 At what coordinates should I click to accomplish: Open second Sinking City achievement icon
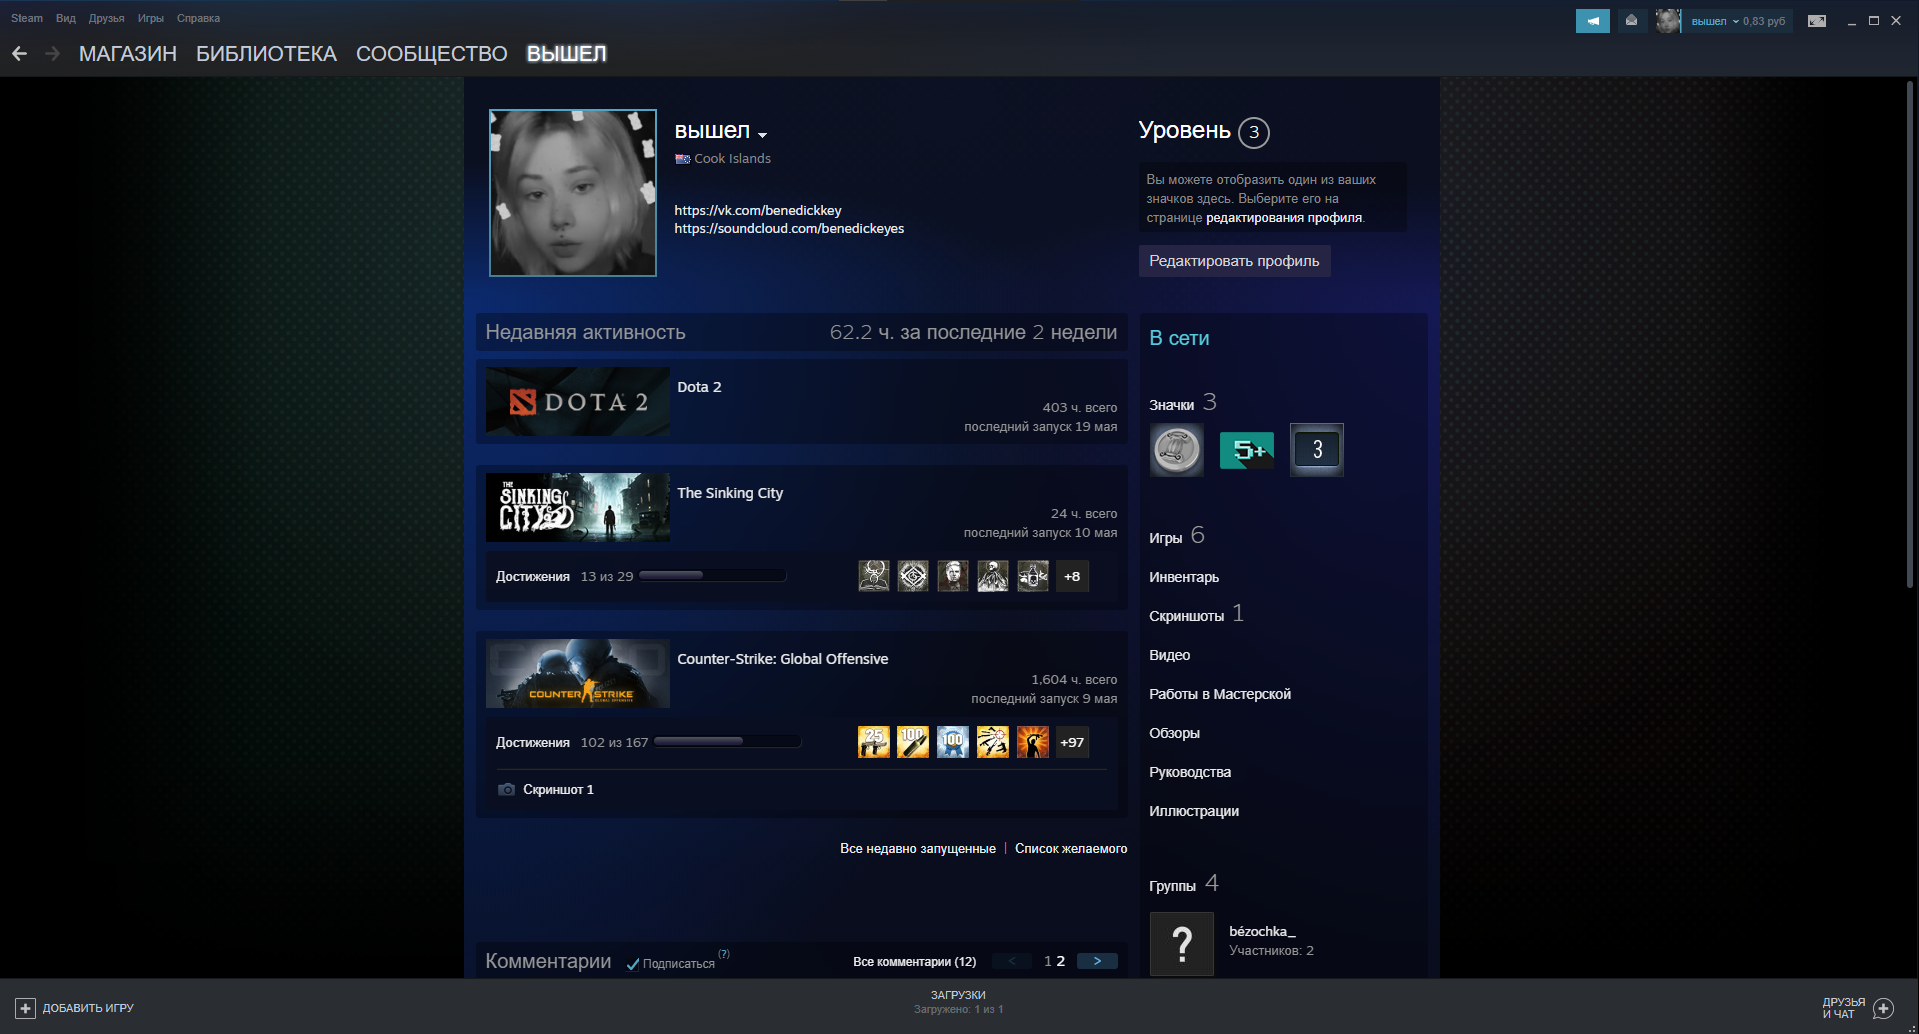(x=913, y=576)
